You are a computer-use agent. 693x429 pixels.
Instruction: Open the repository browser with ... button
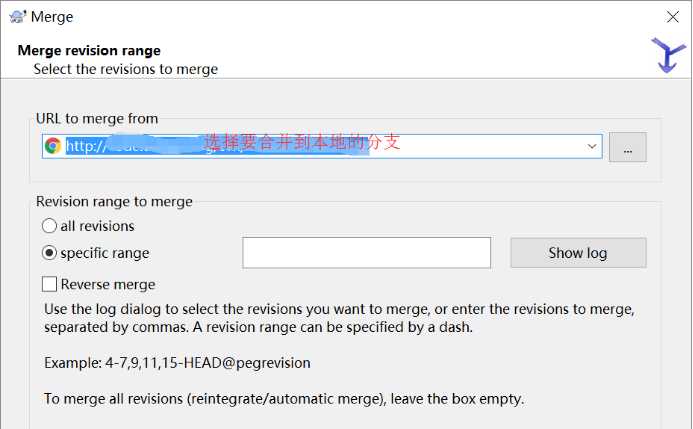[628, 147]
